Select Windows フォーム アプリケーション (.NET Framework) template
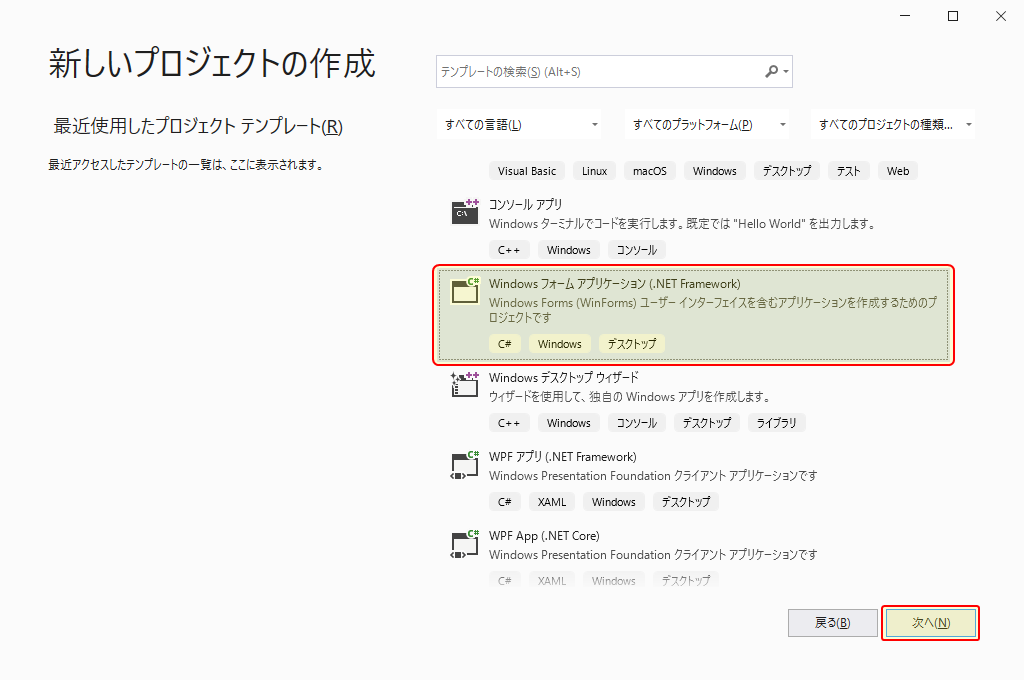Image resolution: width=1024 pixels, height=680 pixels. point(694,315)
